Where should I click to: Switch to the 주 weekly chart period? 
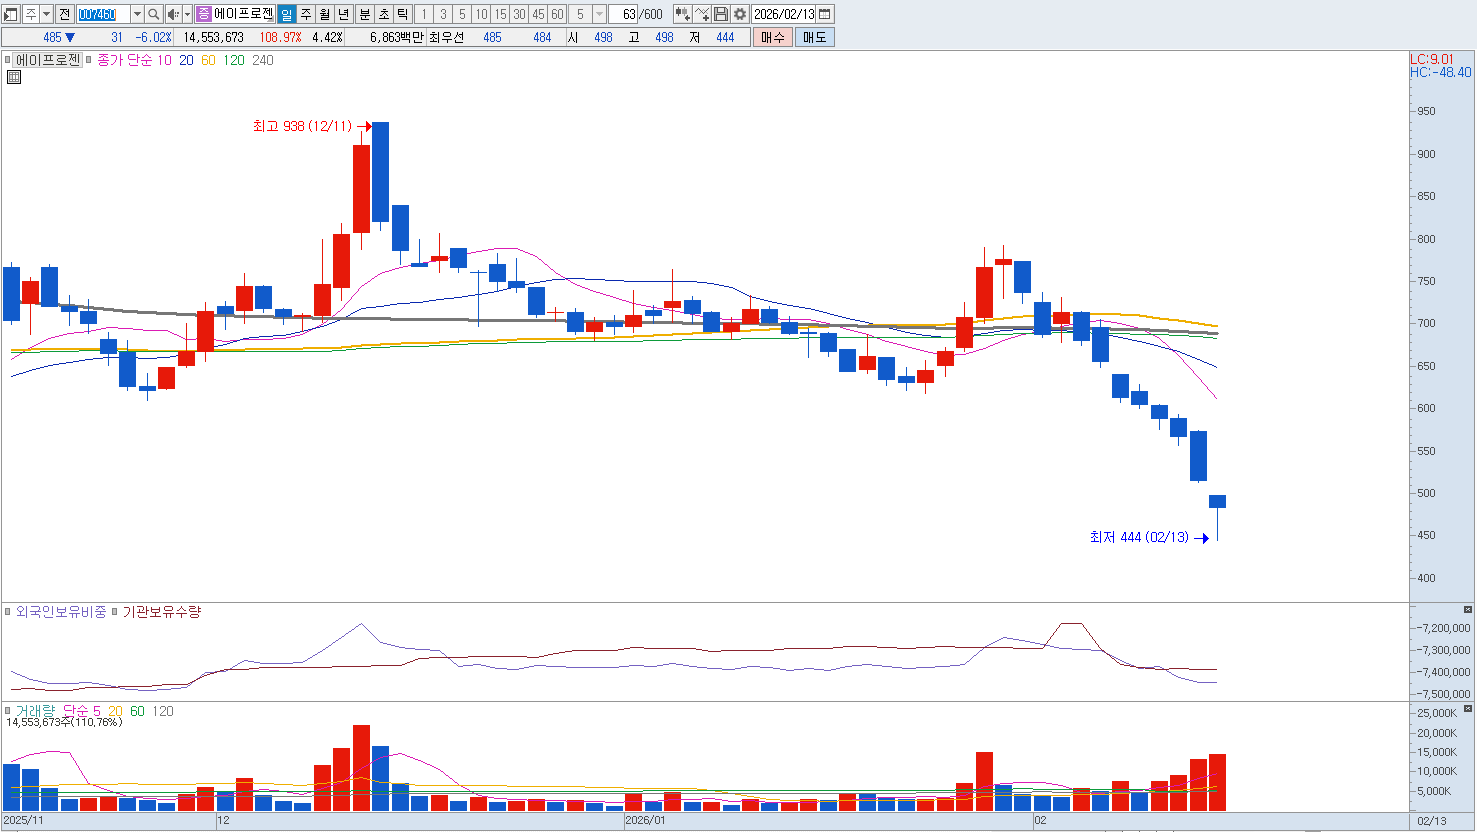click(x=306, y=14)
